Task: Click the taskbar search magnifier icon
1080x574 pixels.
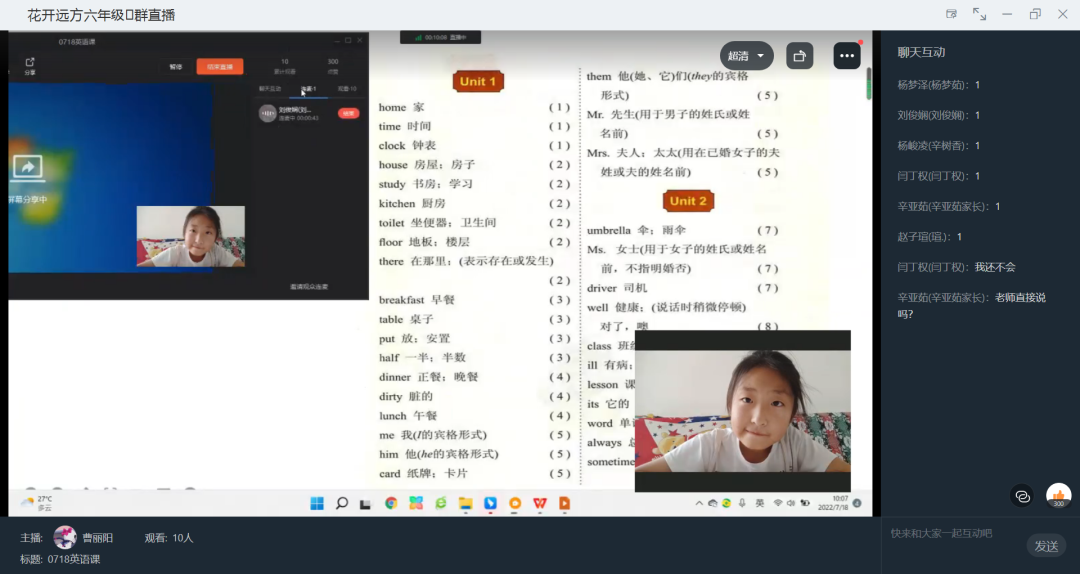Action: click(341, 503)
